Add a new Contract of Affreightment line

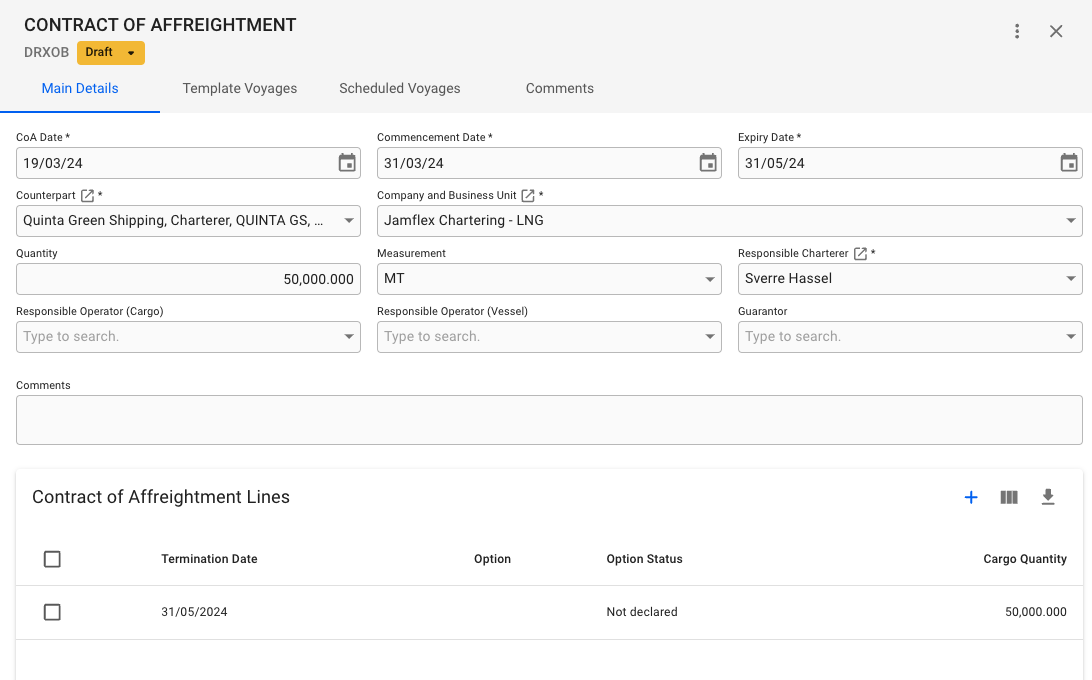tap(970, 497)
